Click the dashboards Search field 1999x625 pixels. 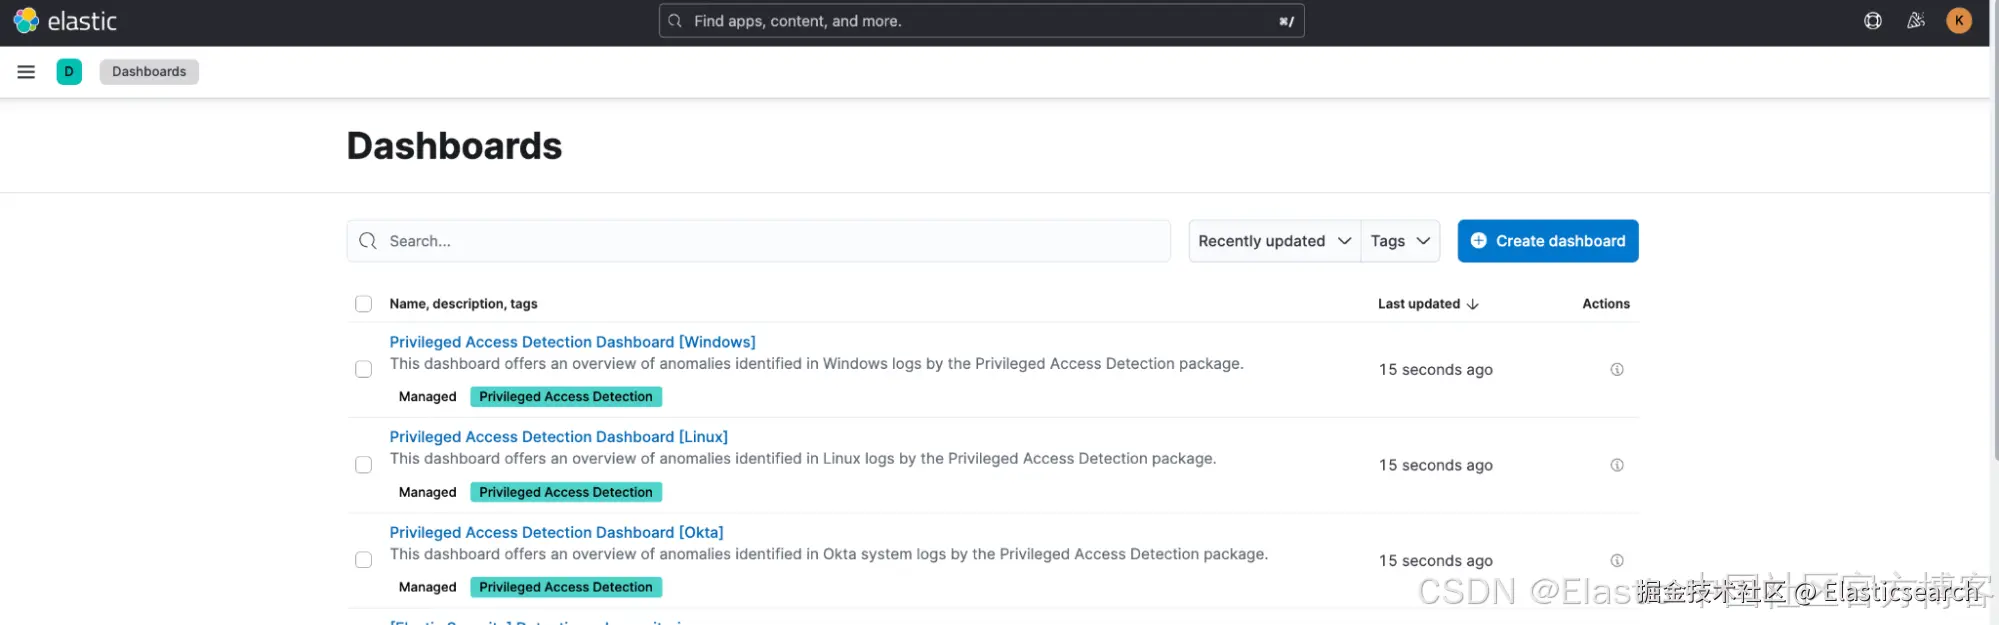click(x=770, y=241)
